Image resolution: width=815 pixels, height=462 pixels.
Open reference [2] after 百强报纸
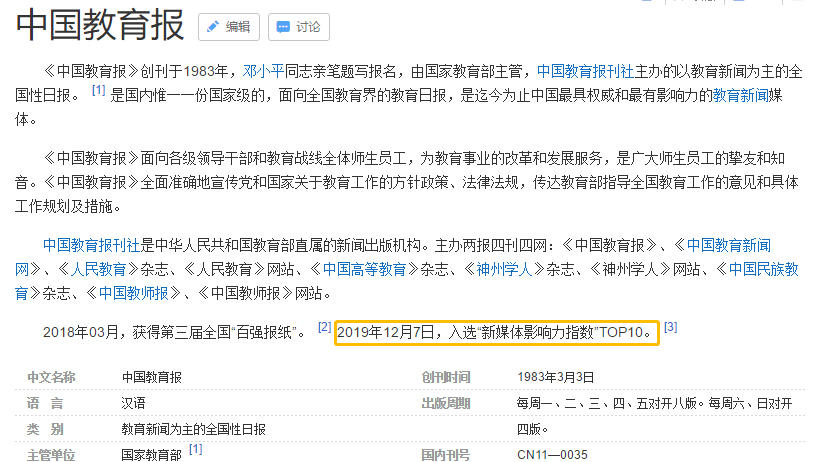coord(324,327)
